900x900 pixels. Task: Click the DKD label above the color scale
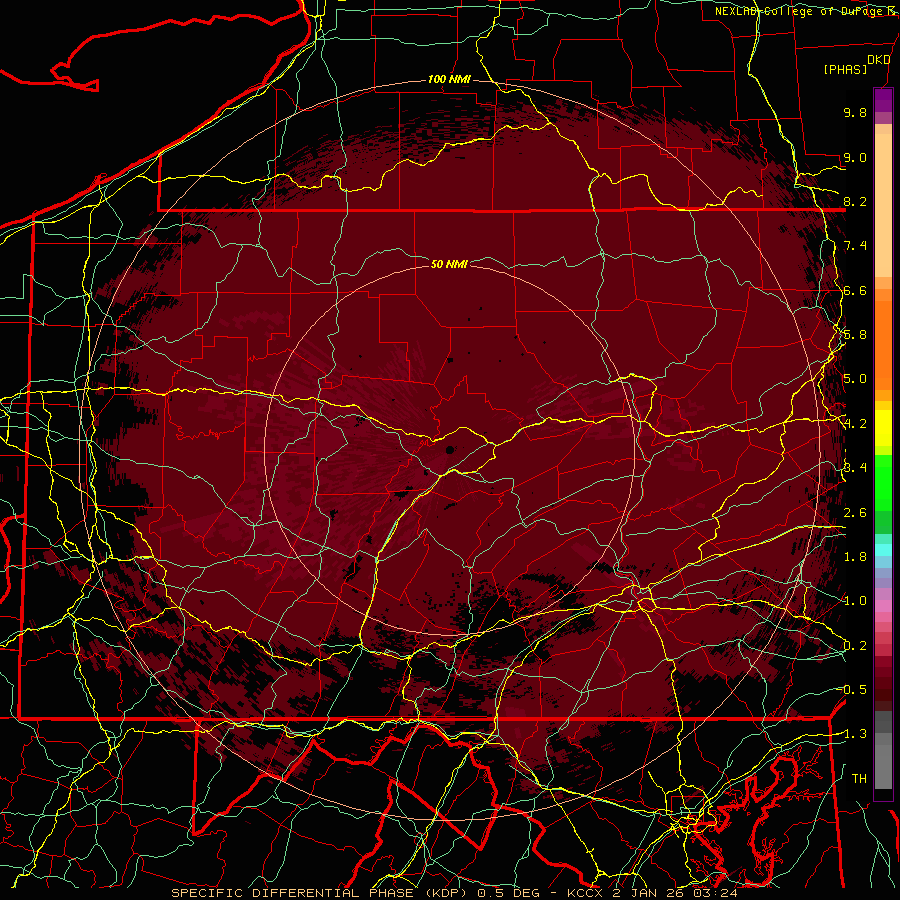878,59
